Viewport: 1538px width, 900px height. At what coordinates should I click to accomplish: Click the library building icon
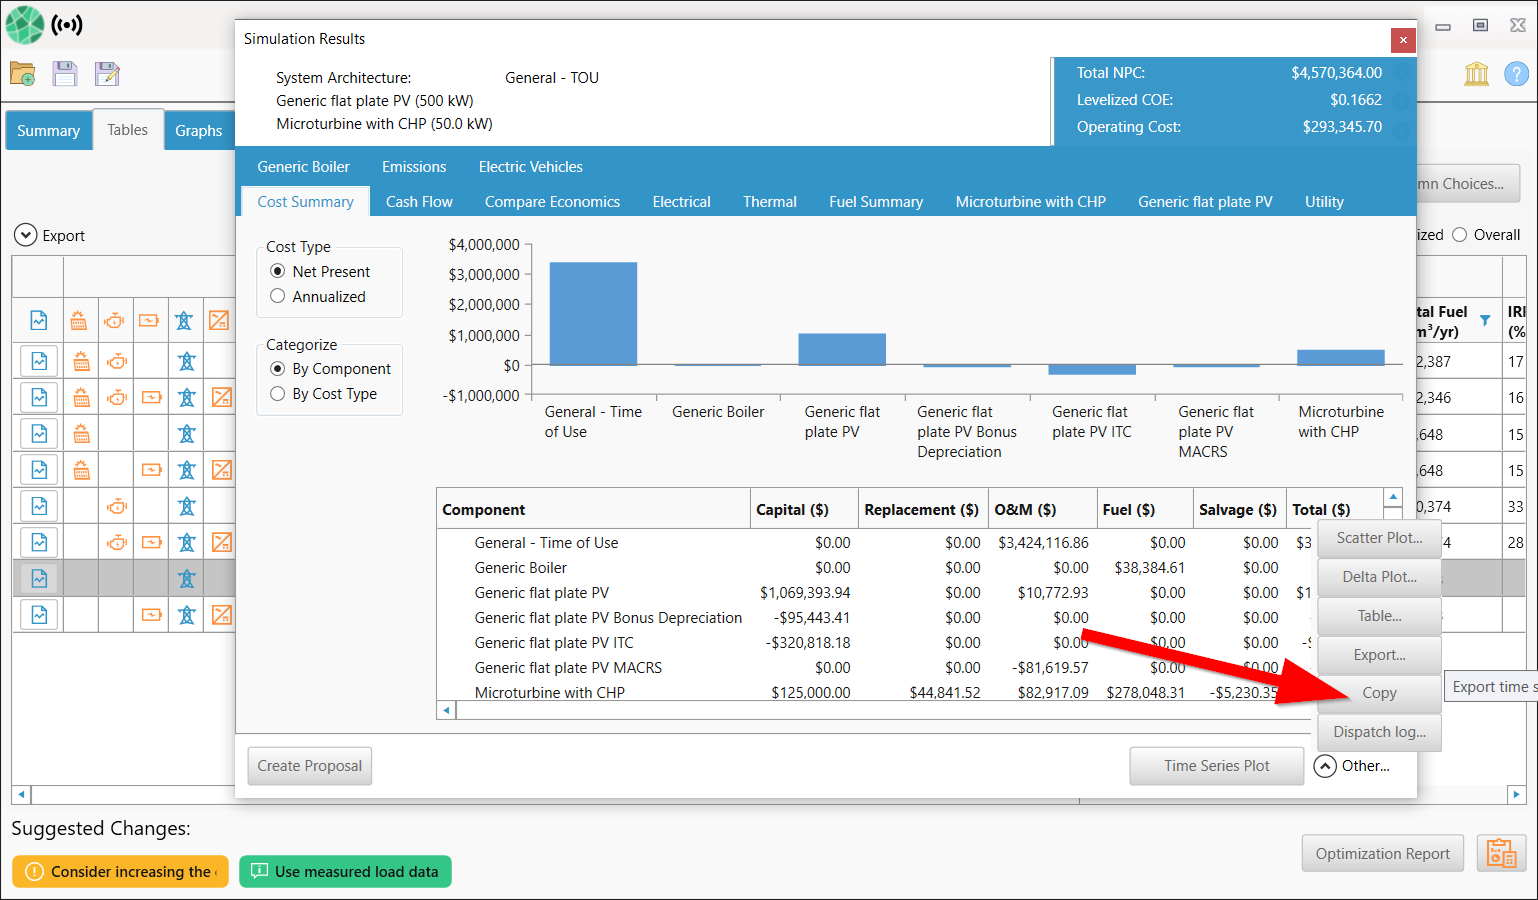tap(1476, 74)
